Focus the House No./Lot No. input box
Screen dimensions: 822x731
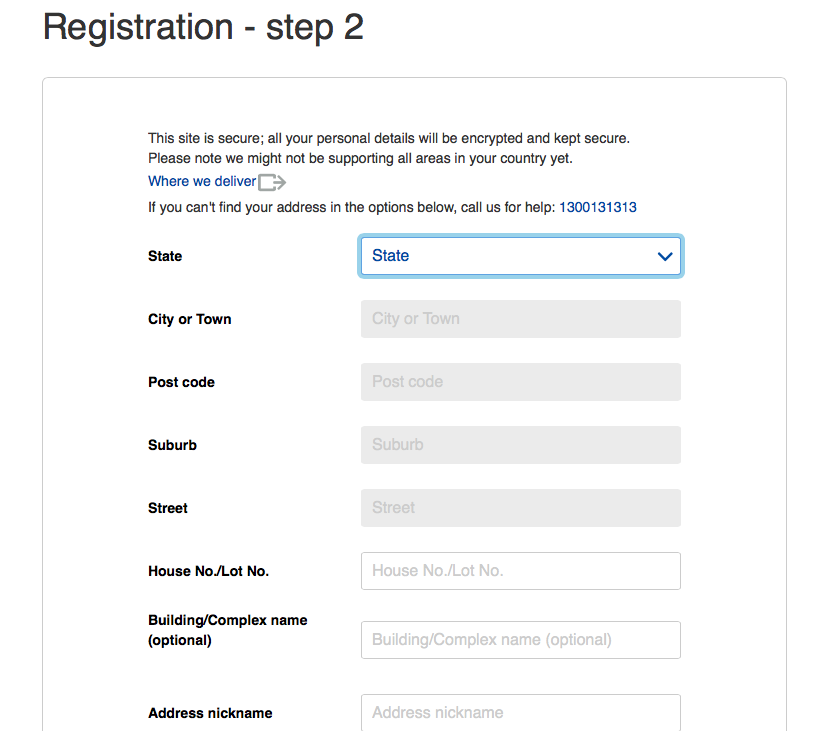tap(521, 571)
